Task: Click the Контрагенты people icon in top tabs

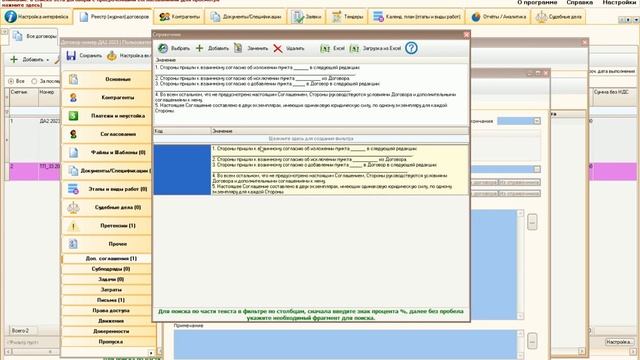Action: pos(164,17)
